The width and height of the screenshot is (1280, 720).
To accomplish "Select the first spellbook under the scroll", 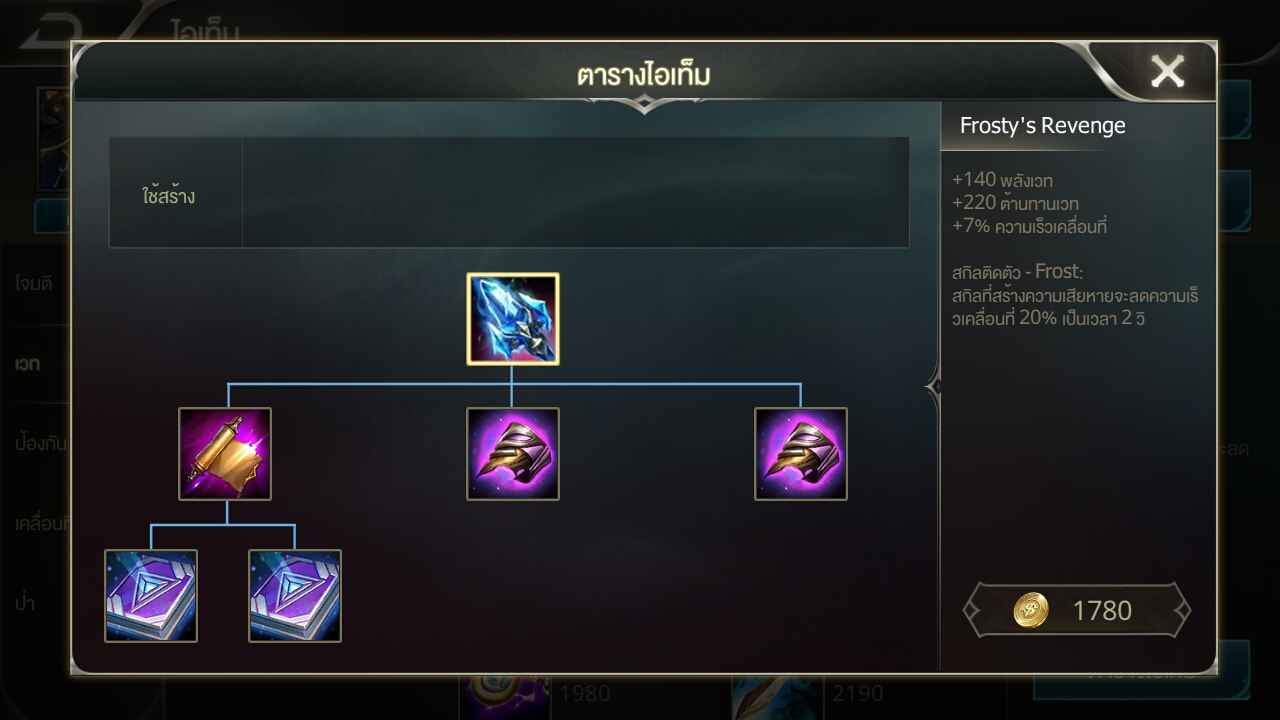I will pyautogui.click(x=151, y=596).
